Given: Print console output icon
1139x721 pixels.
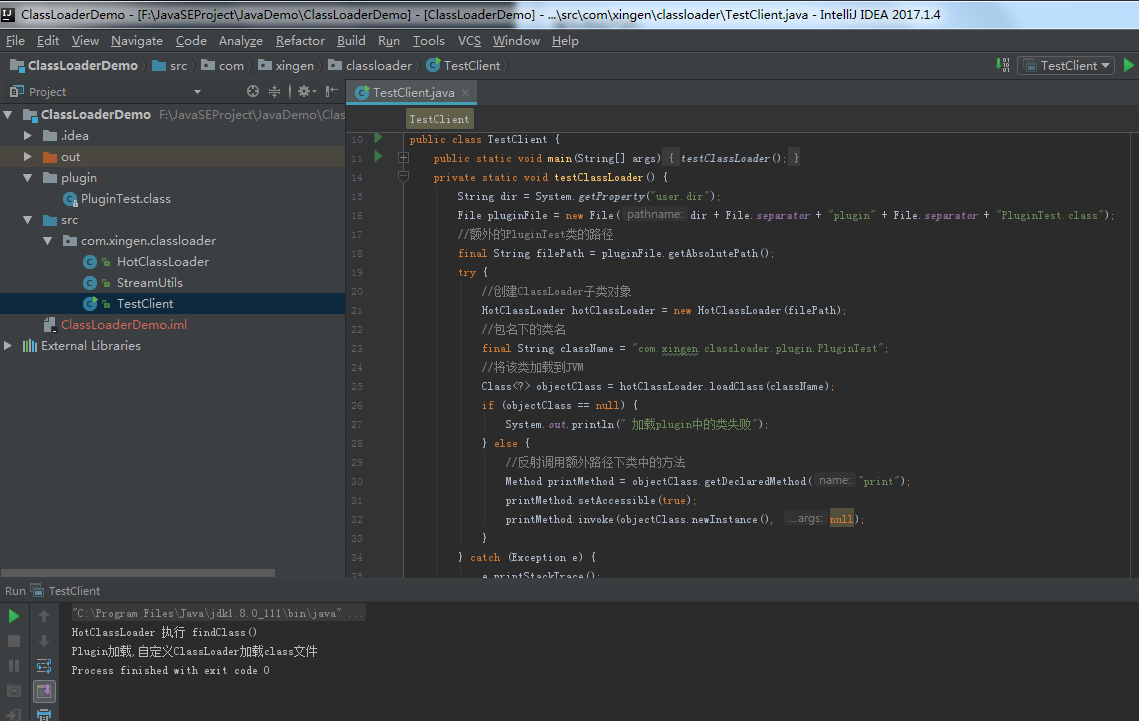Looking at the screenshot, I should click(x=44, y=714).
